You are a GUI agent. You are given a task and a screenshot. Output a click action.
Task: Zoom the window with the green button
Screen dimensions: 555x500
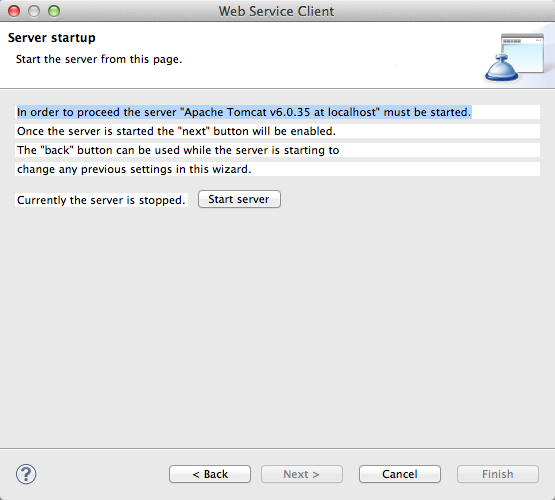point(54,11)
